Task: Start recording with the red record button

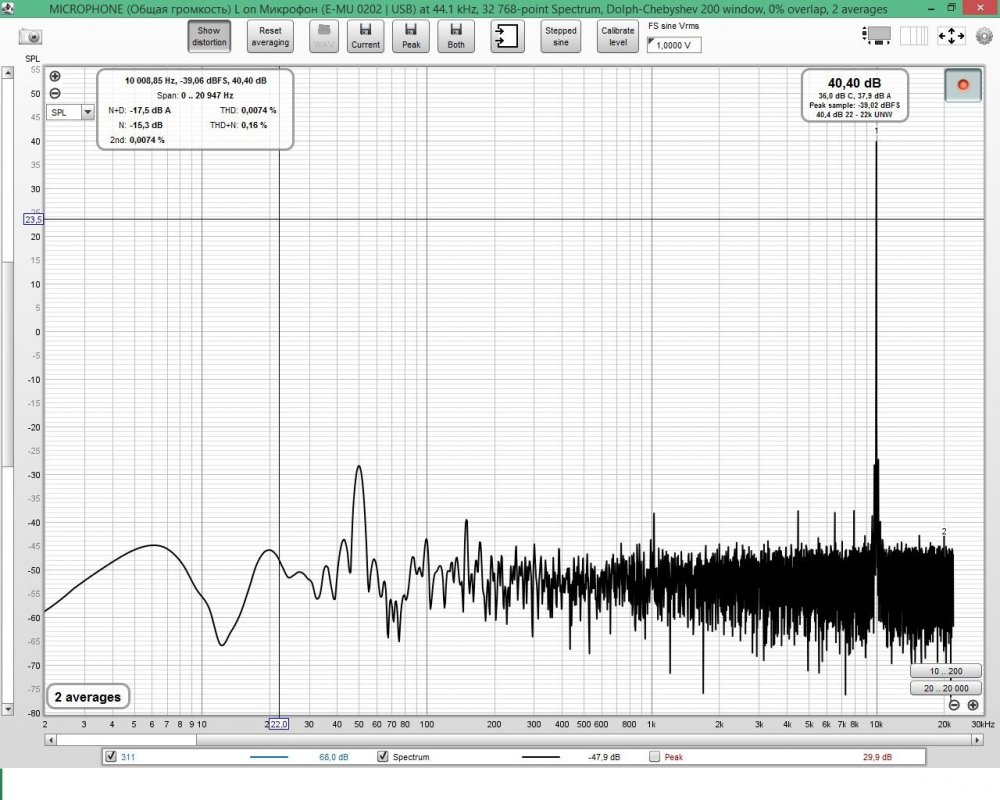Action: coord(963,85)
